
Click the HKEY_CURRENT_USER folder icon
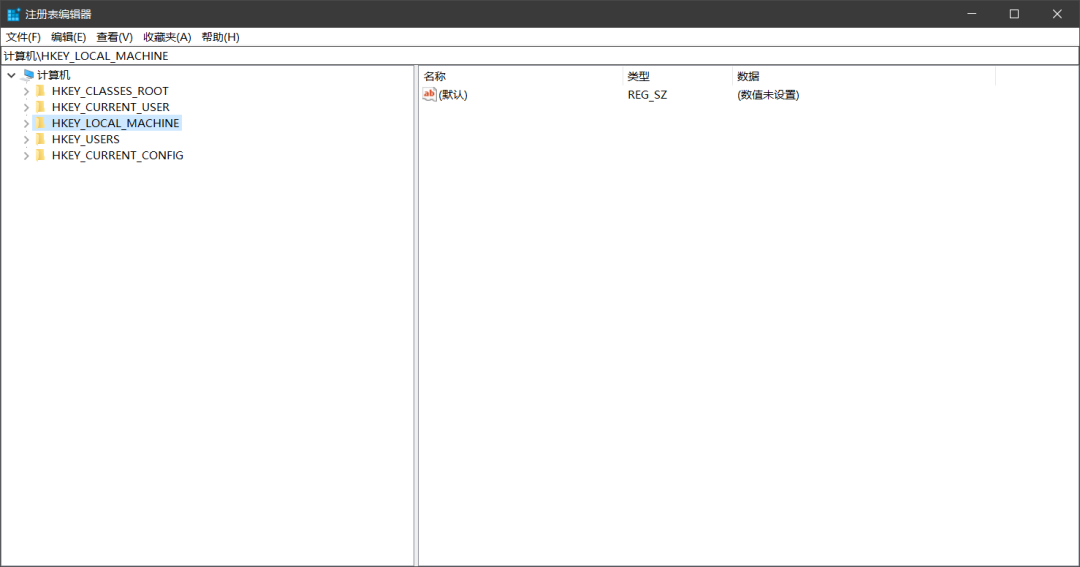tap(41, 107)
